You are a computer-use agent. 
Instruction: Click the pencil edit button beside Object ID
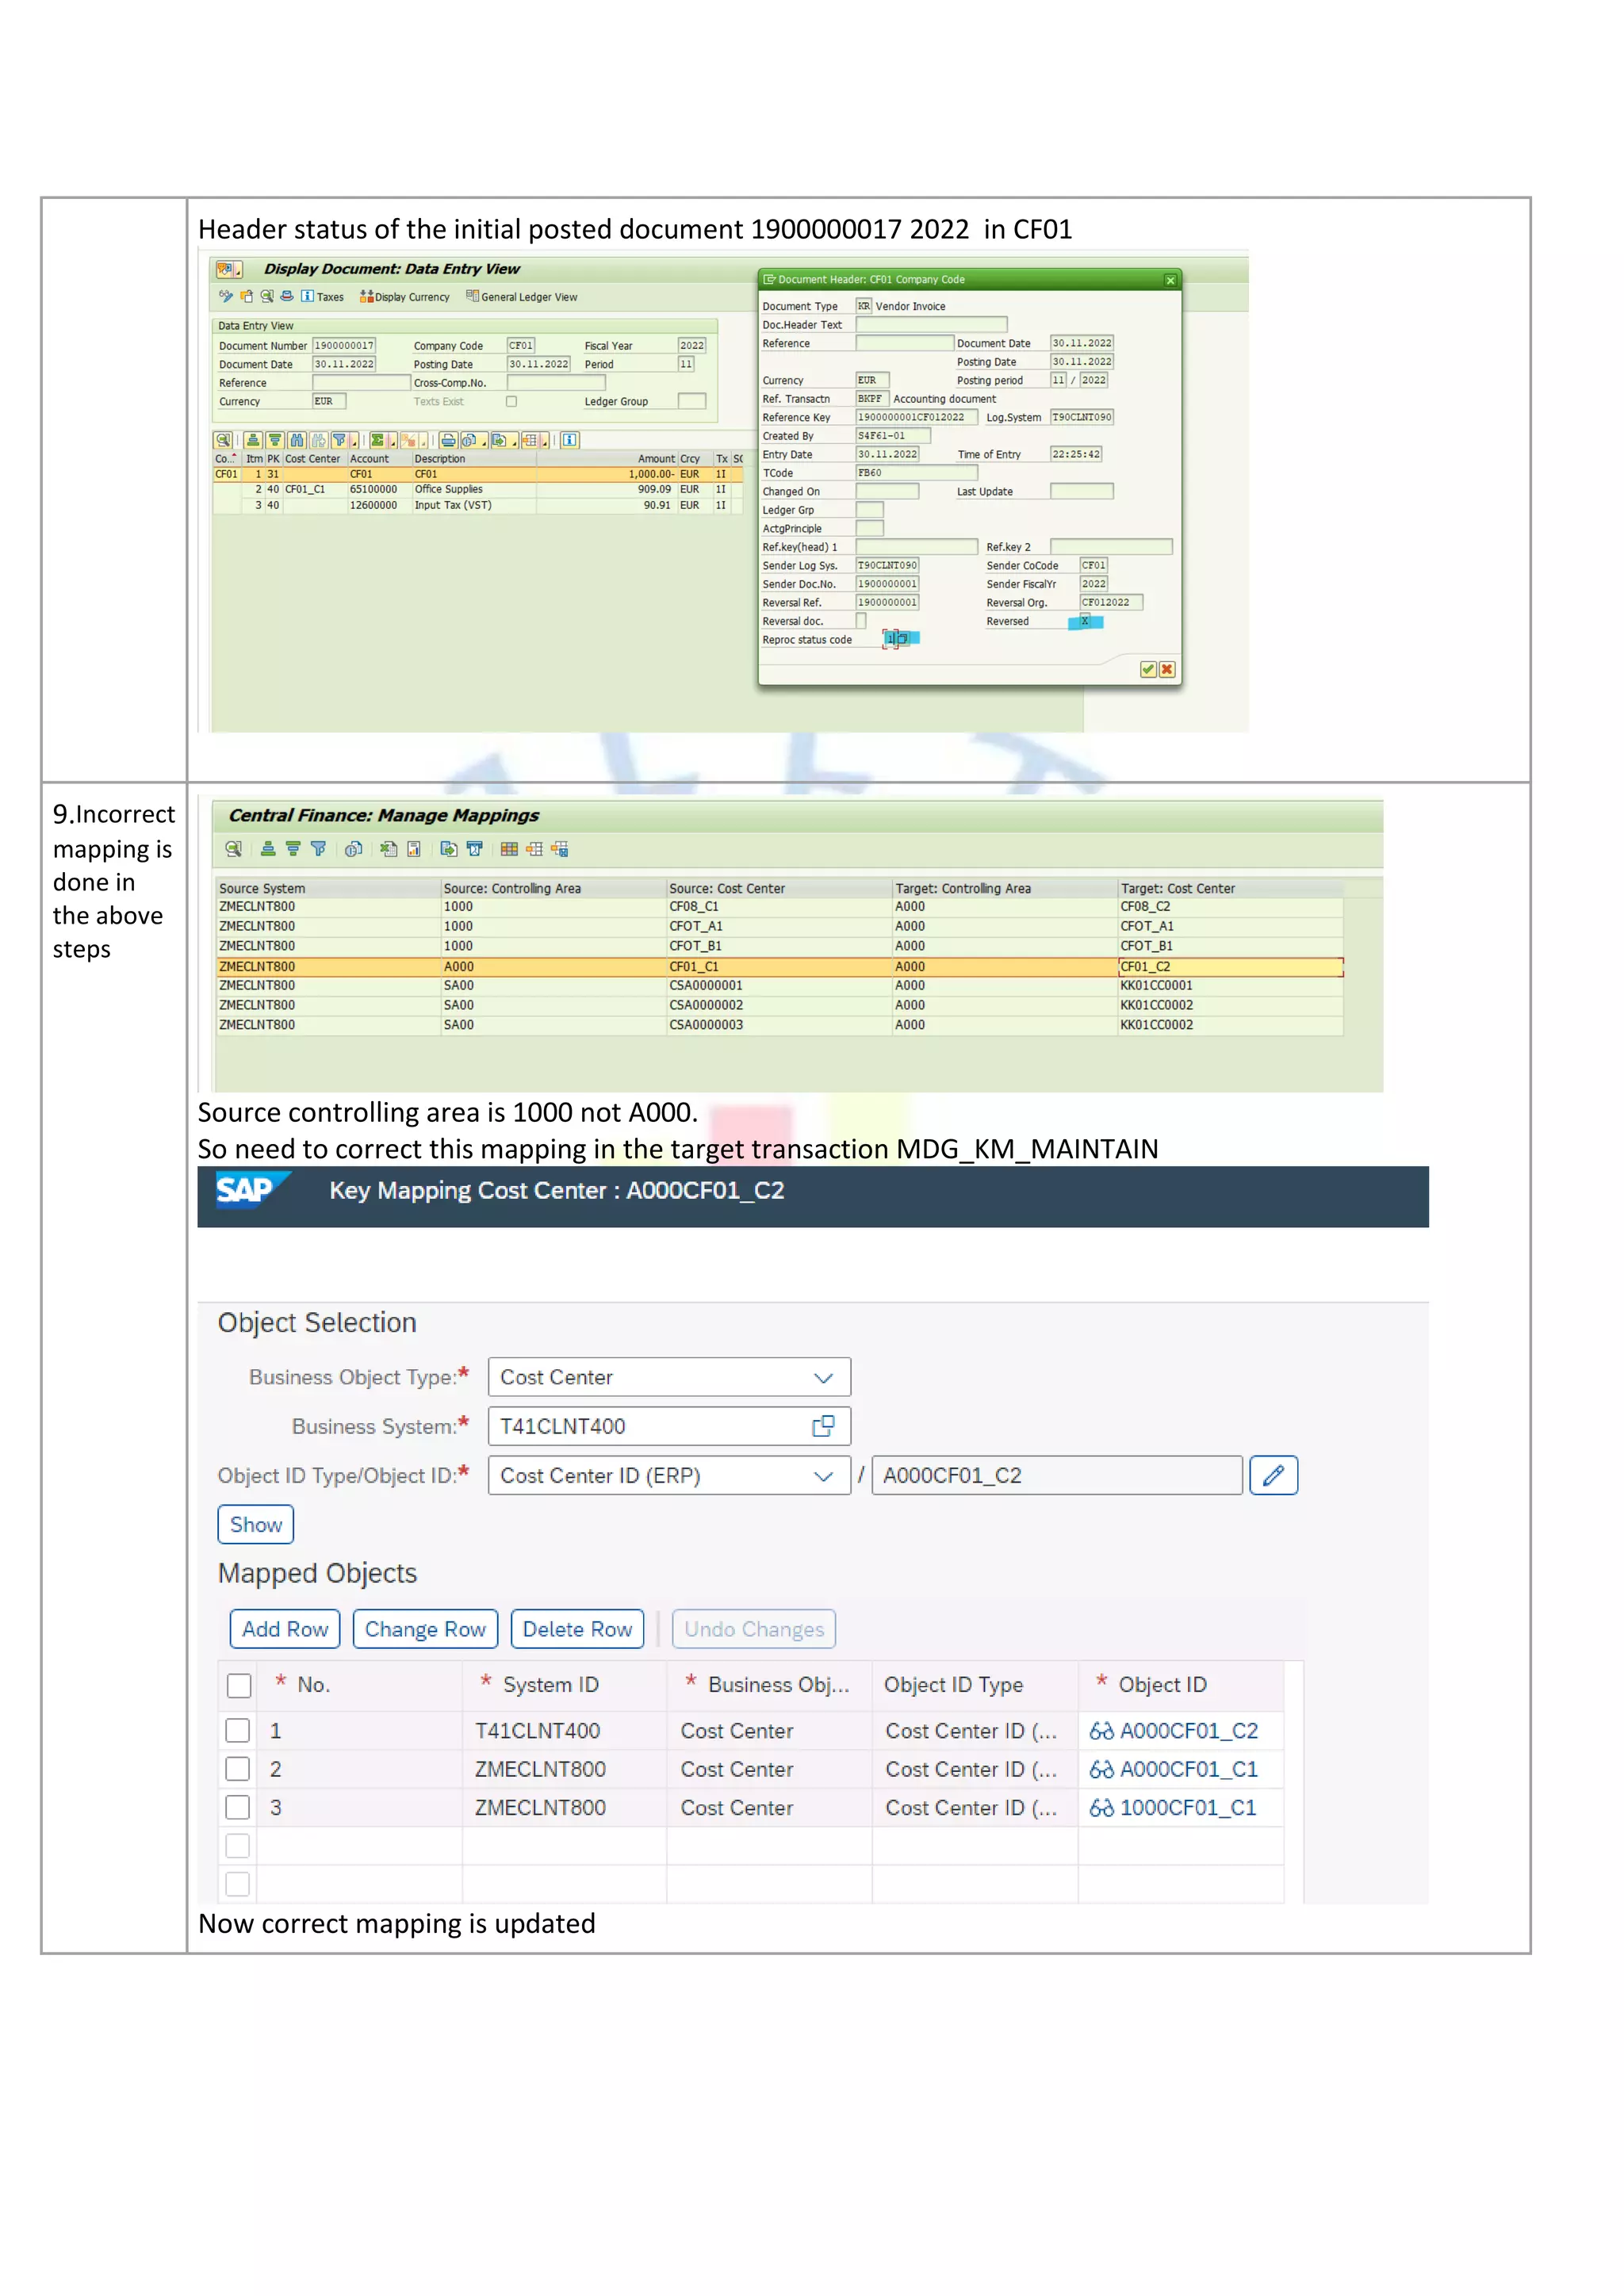[x=1274, y=1476]
